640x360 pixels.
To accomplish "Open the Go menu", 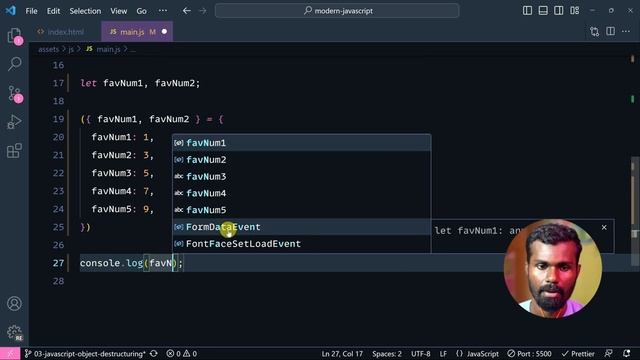I will (x=141, y=11).
